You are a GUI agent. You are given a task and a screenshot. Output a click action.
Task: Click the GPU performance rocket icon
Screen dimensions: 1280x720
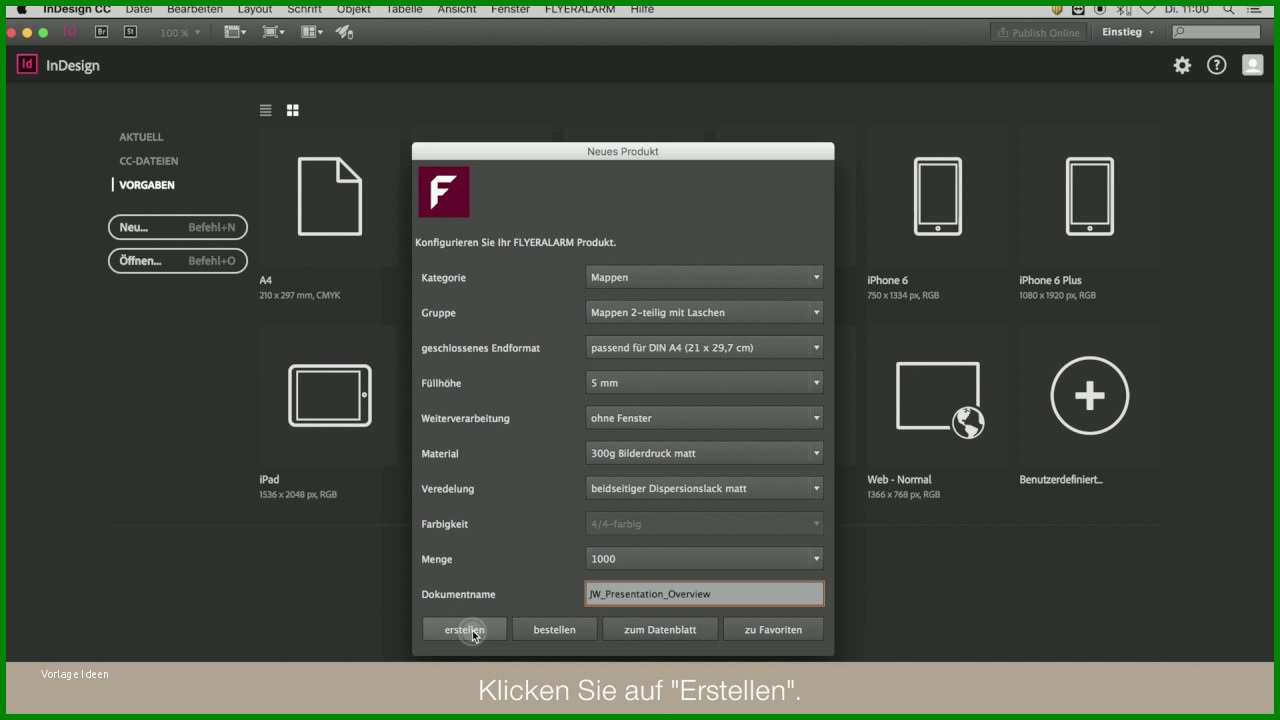[344, 32]
